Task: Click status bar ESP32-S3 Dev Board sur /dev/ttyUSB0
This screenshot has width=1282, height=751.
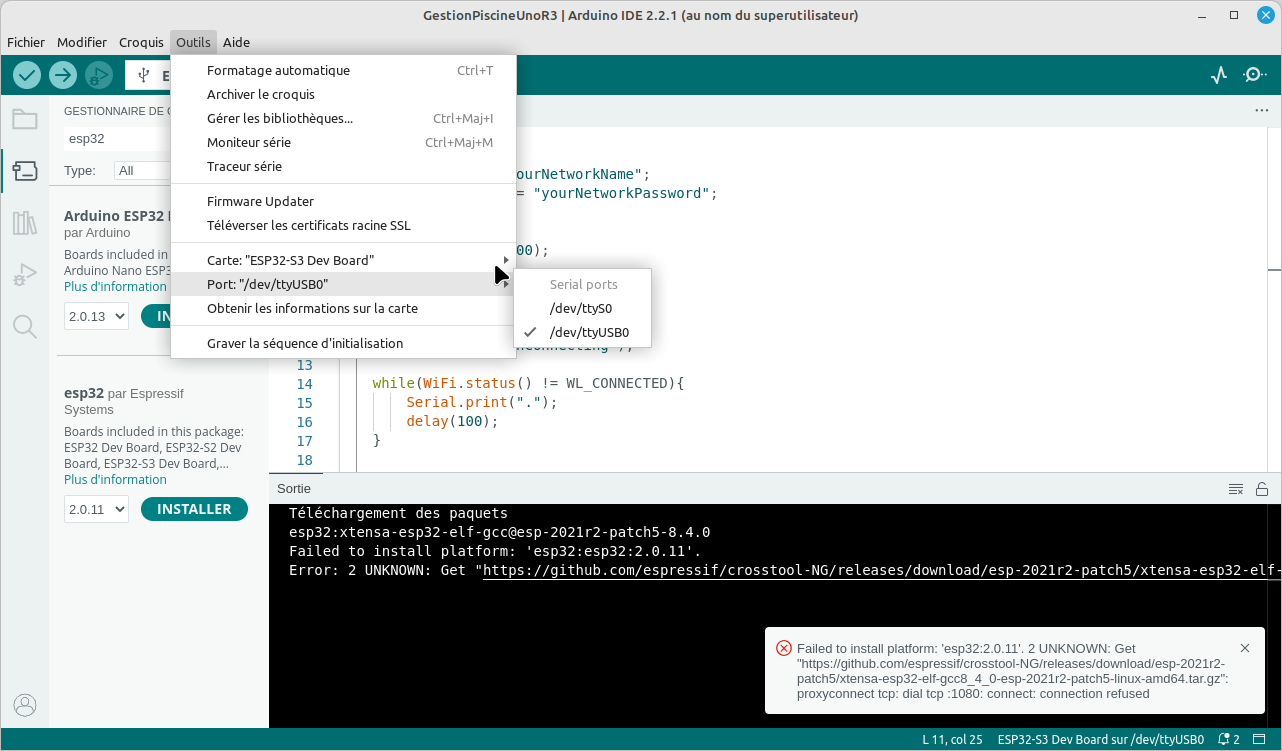Action: click(x=1101, y=740)
